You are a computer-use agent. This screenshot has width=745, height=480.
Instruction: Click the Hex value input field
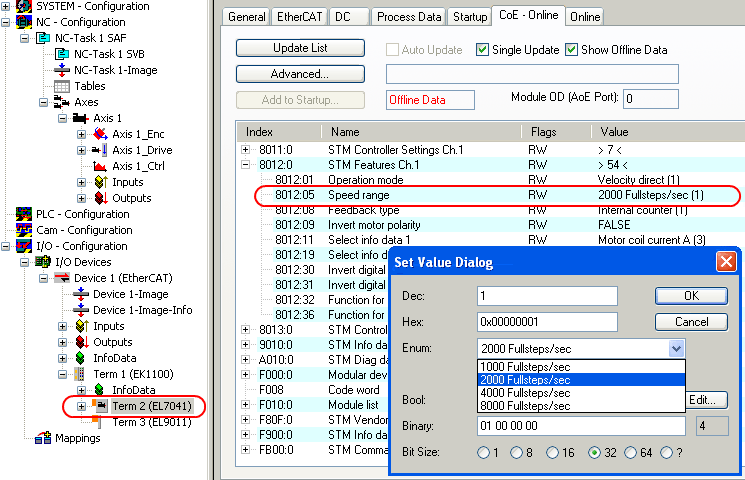547,322
